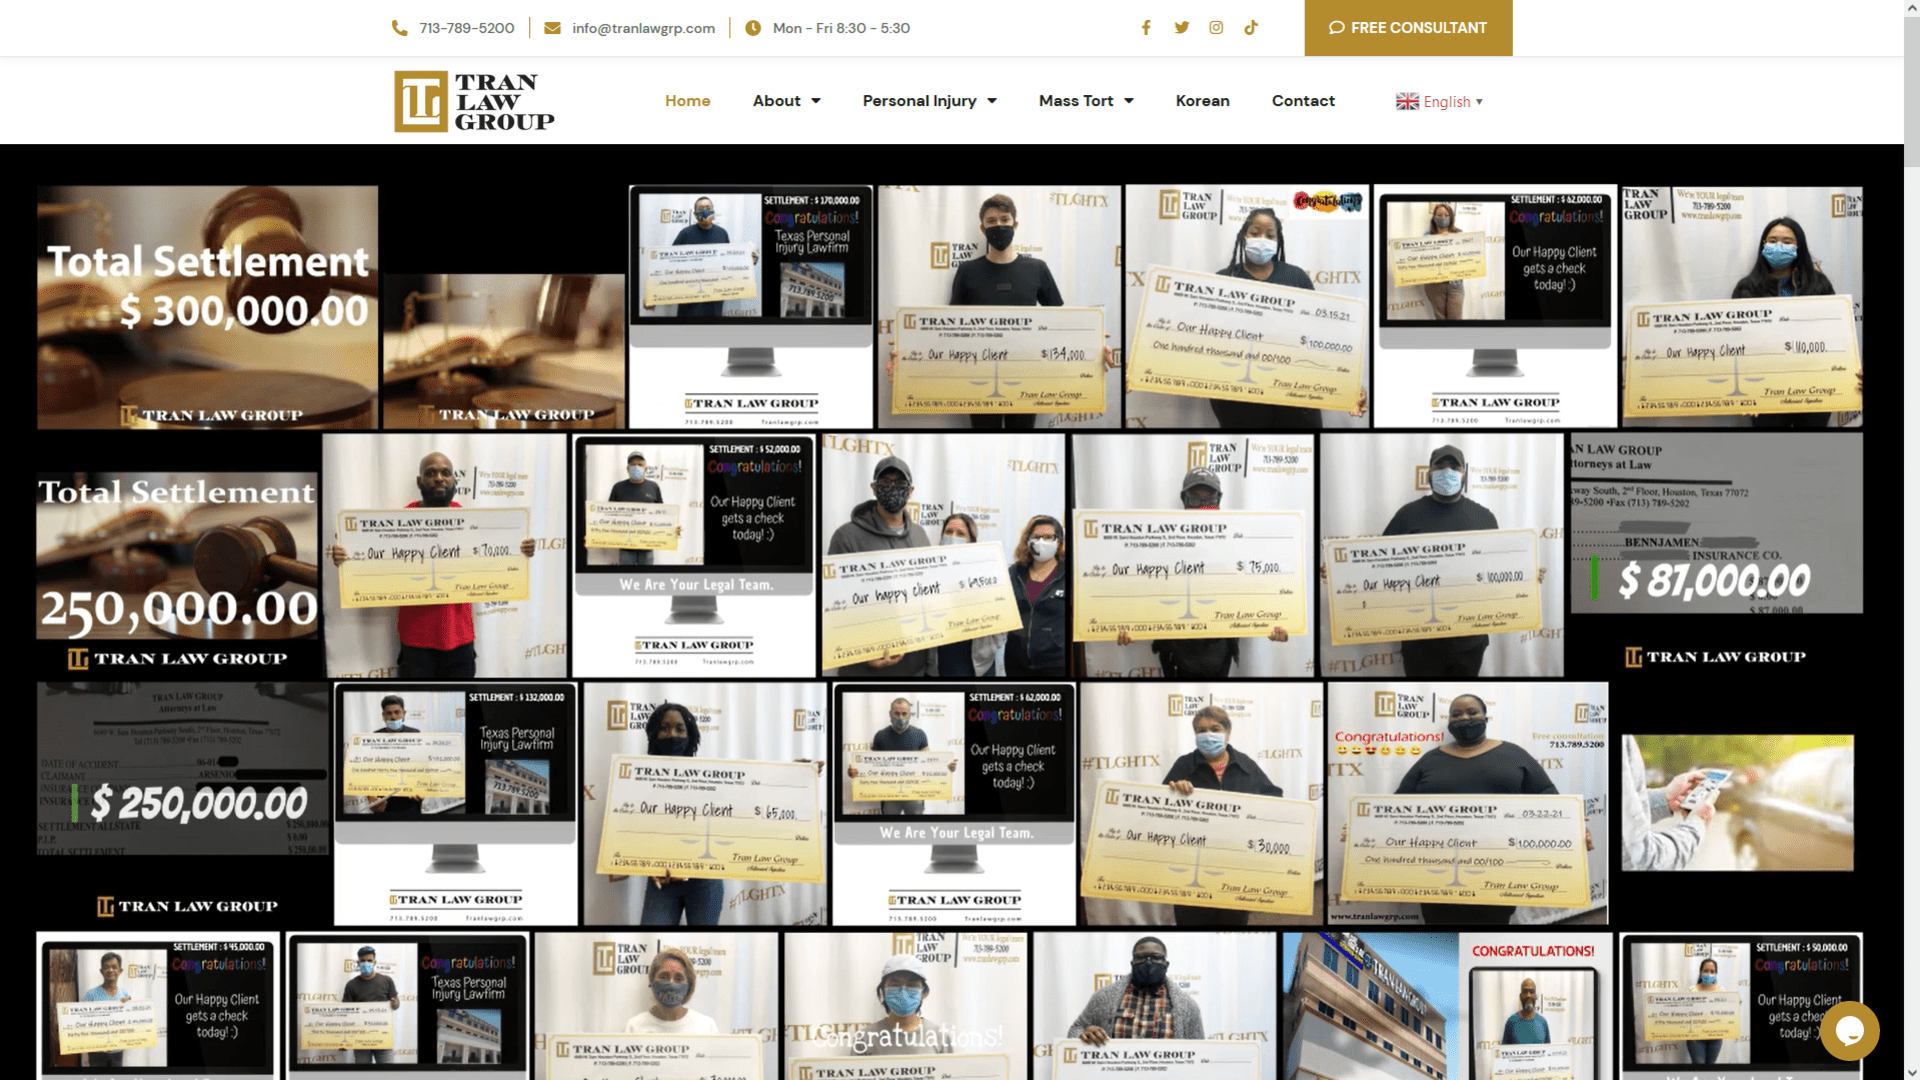Open the 03-22-21 $100,000 Congratulations photo
1920x1080 pixels.
1468,803
